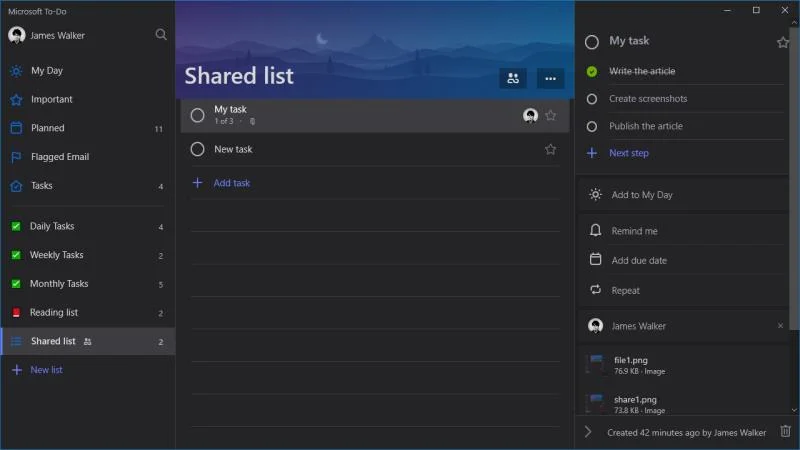Click the Repeat arrows icon
800x450 pixels.
pos(595,290)
